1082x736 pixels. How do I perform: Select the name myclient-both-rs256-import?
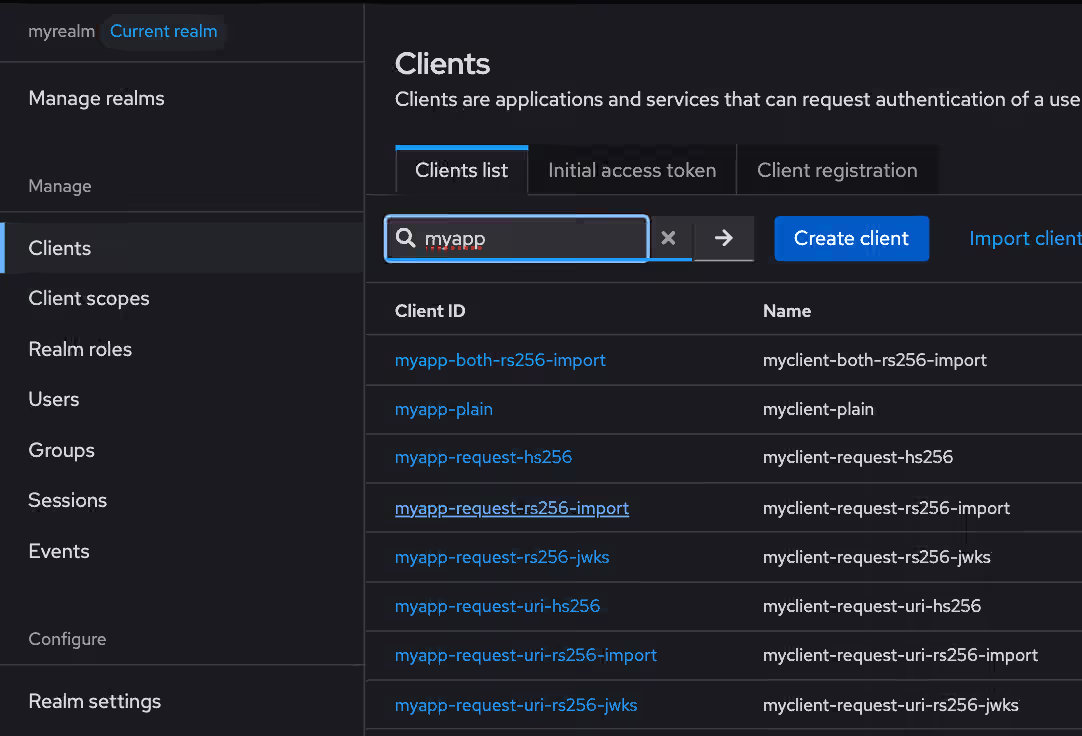(875, 360)
